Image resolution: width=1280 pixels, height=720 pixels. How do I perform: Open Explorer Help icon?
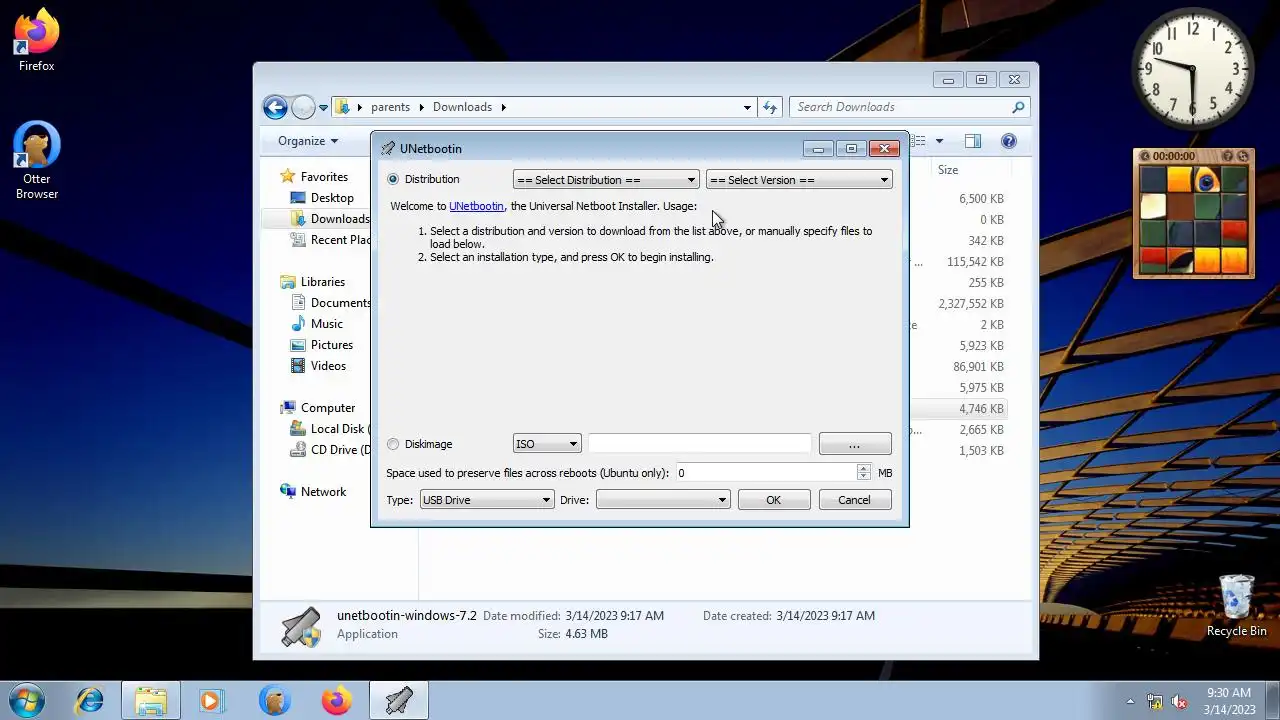click(x=1009, y=141)
